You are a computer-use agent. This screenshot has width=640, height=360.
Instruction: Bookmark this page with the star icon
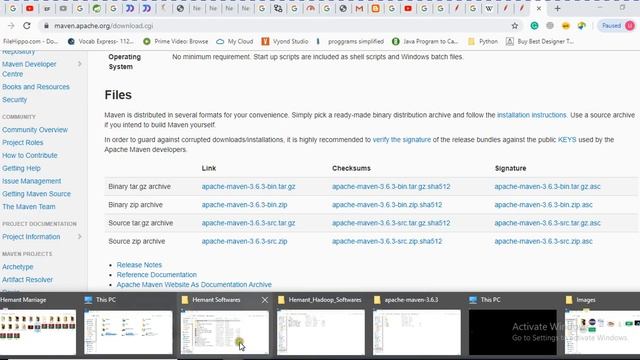515,26
